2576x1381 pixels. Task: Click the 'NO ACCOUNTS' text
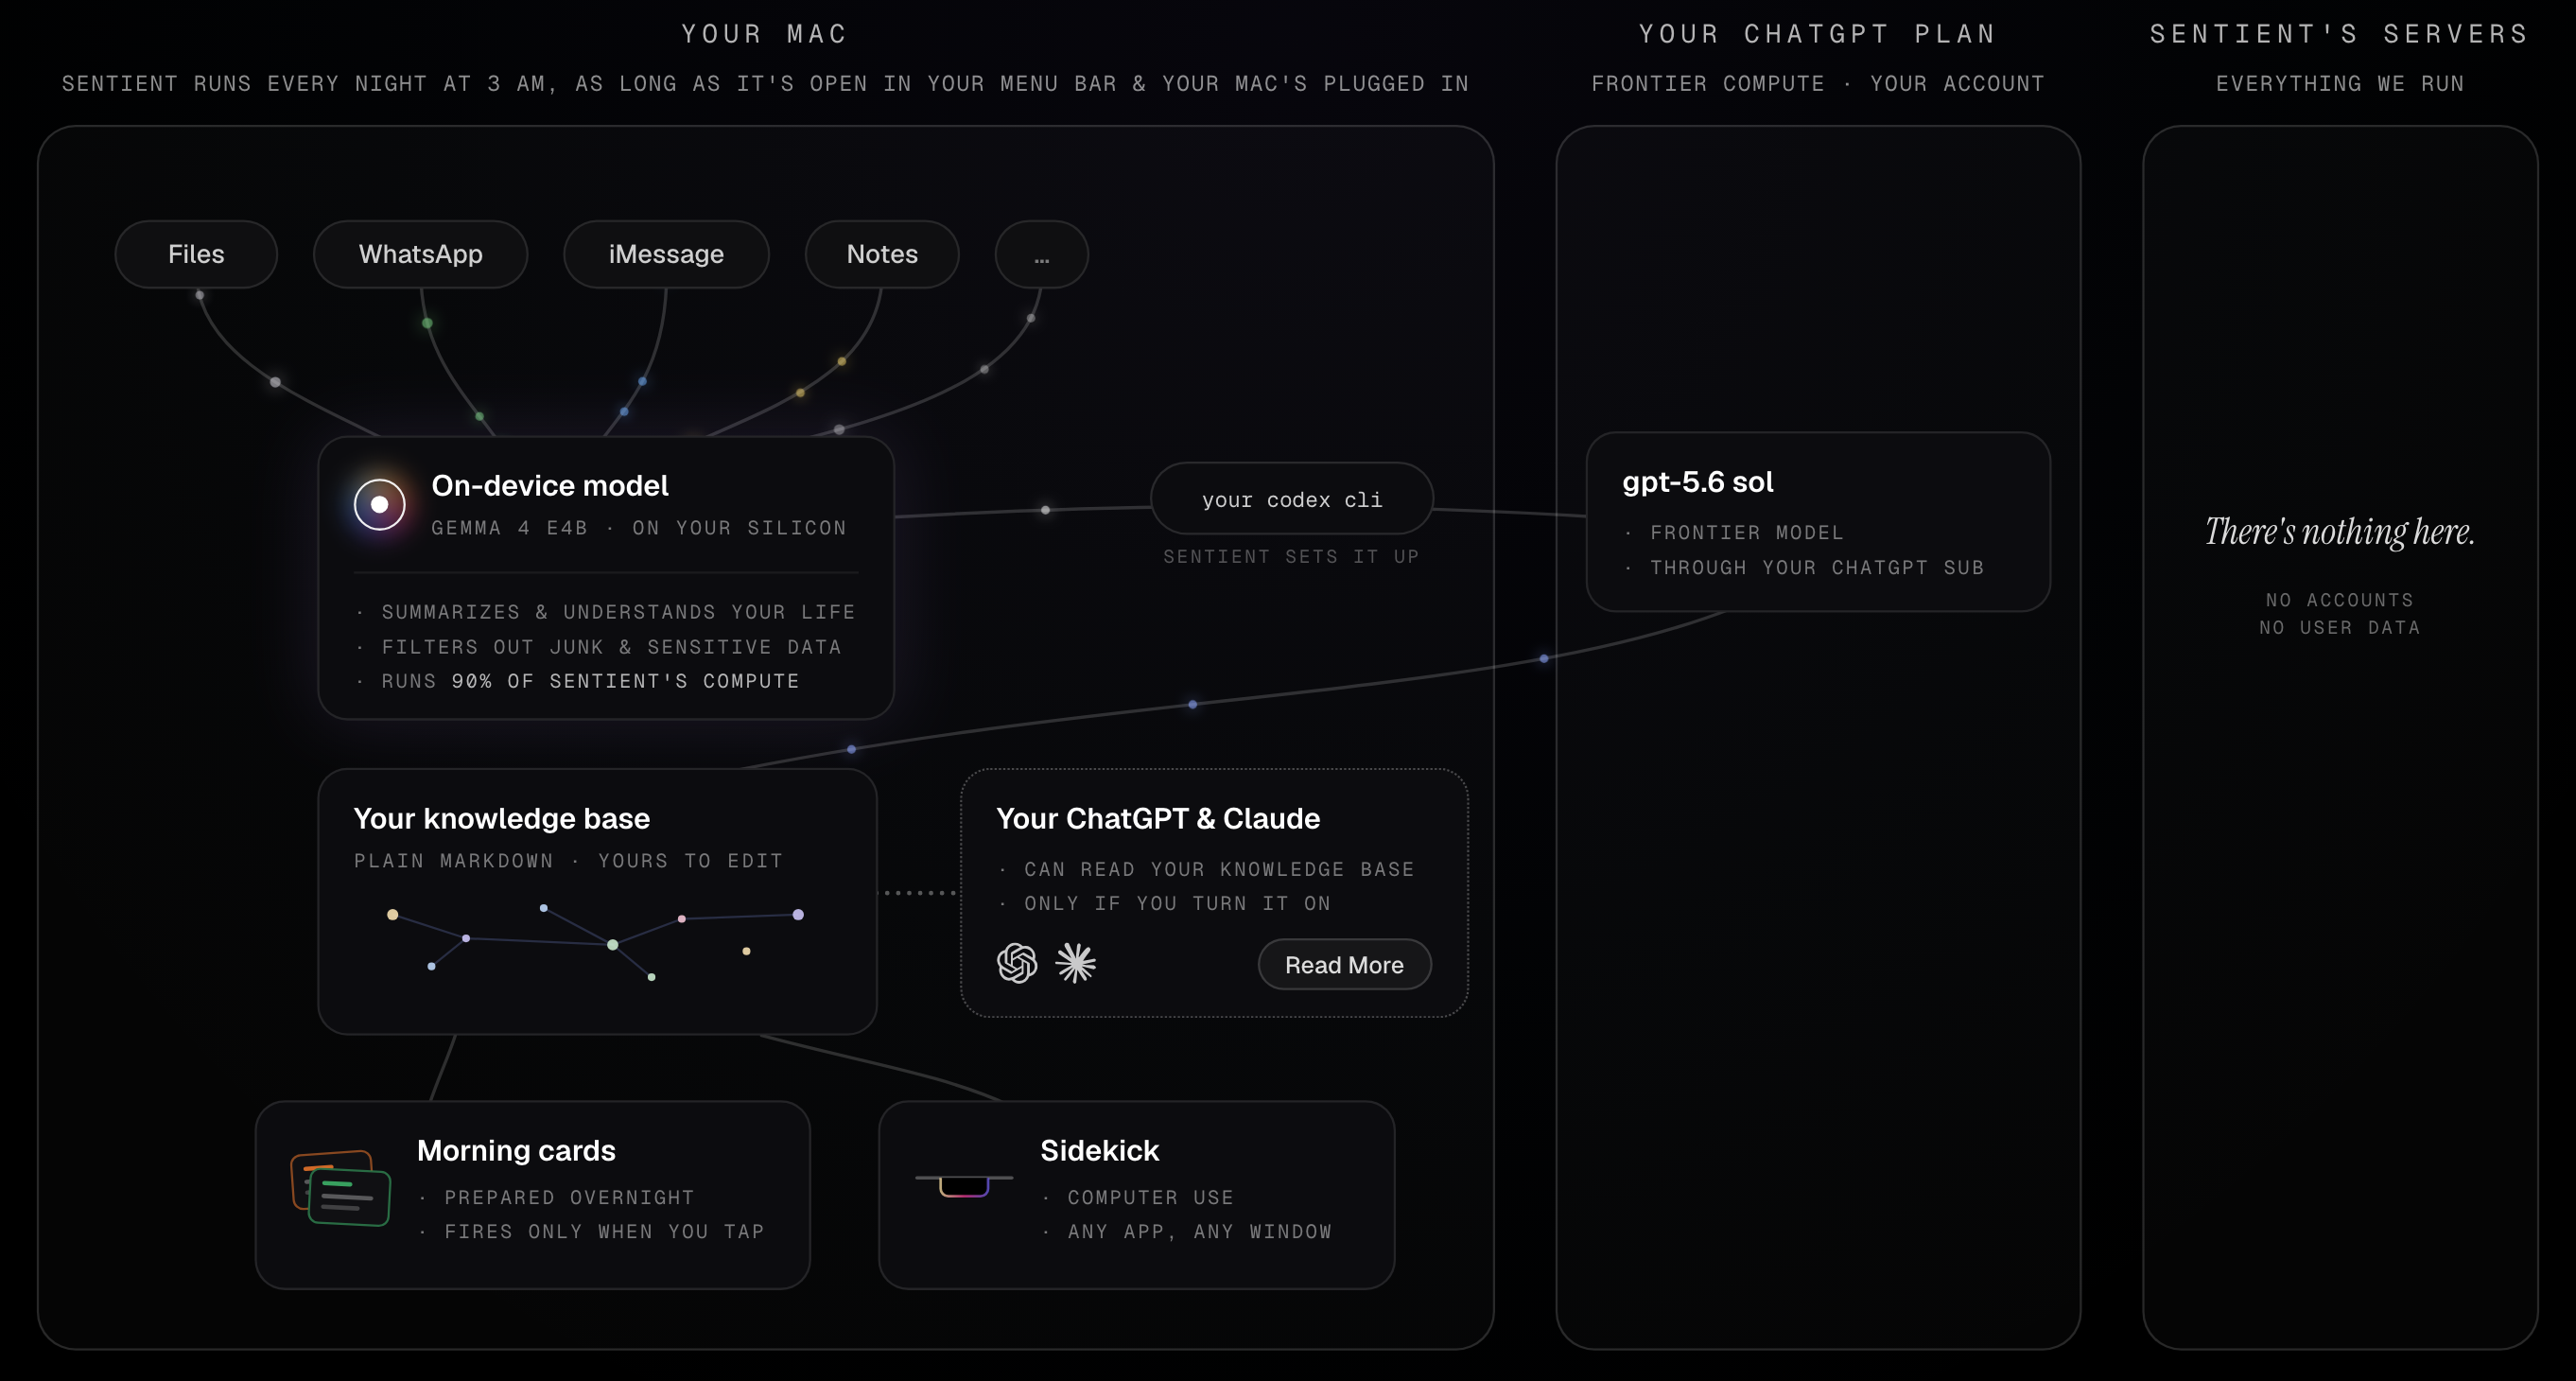click(2340, 599)
